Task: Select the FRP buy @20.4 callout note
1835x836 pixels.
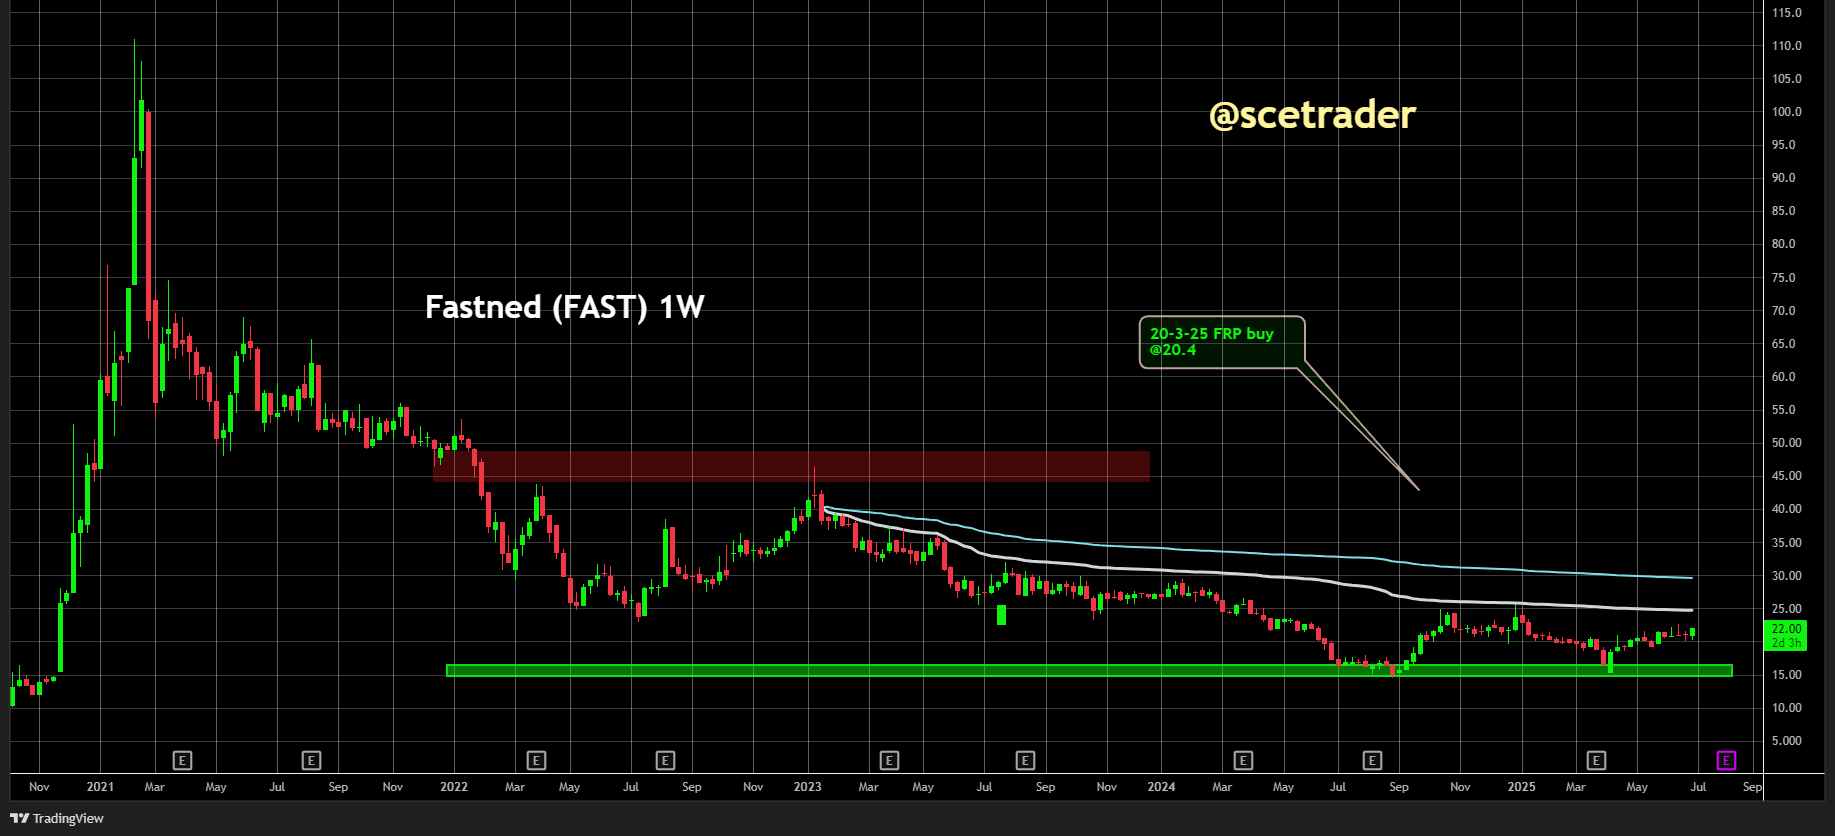Action: pos(1222,342)
